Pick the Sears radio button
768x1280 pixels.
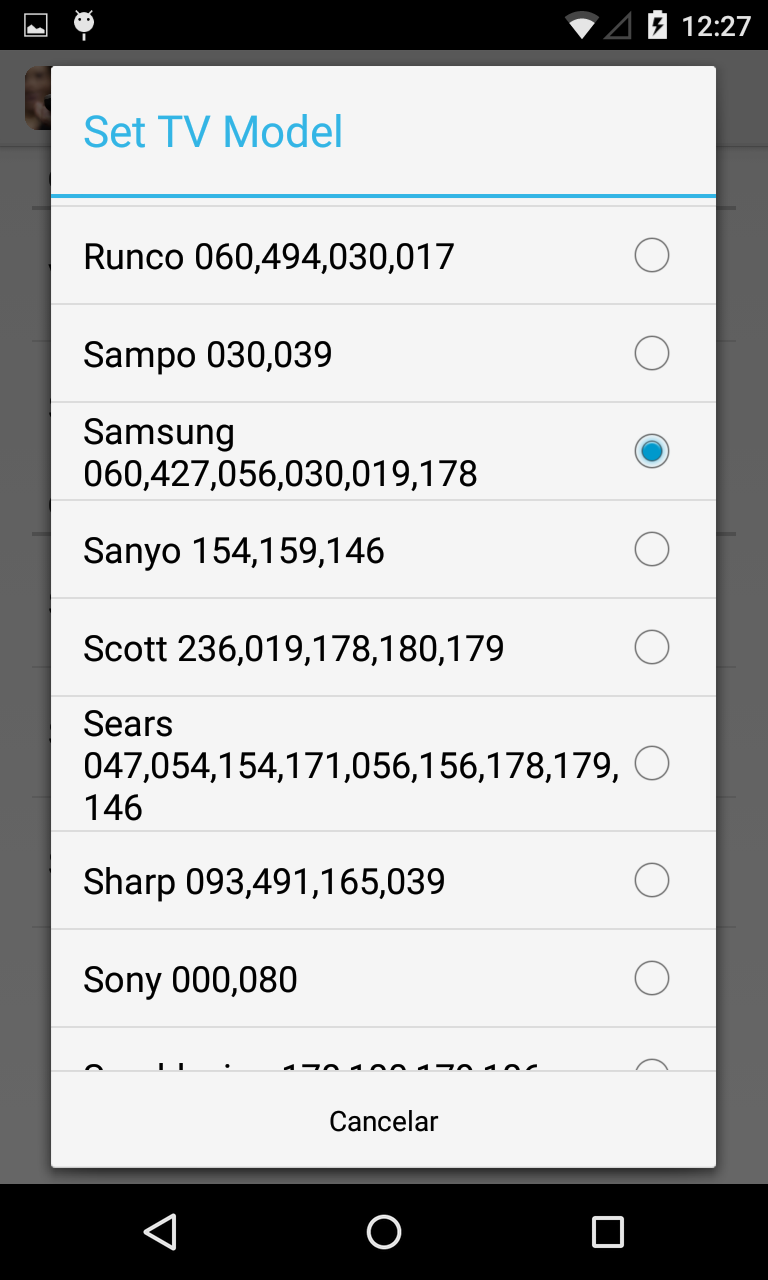click(x=651, y=764)
